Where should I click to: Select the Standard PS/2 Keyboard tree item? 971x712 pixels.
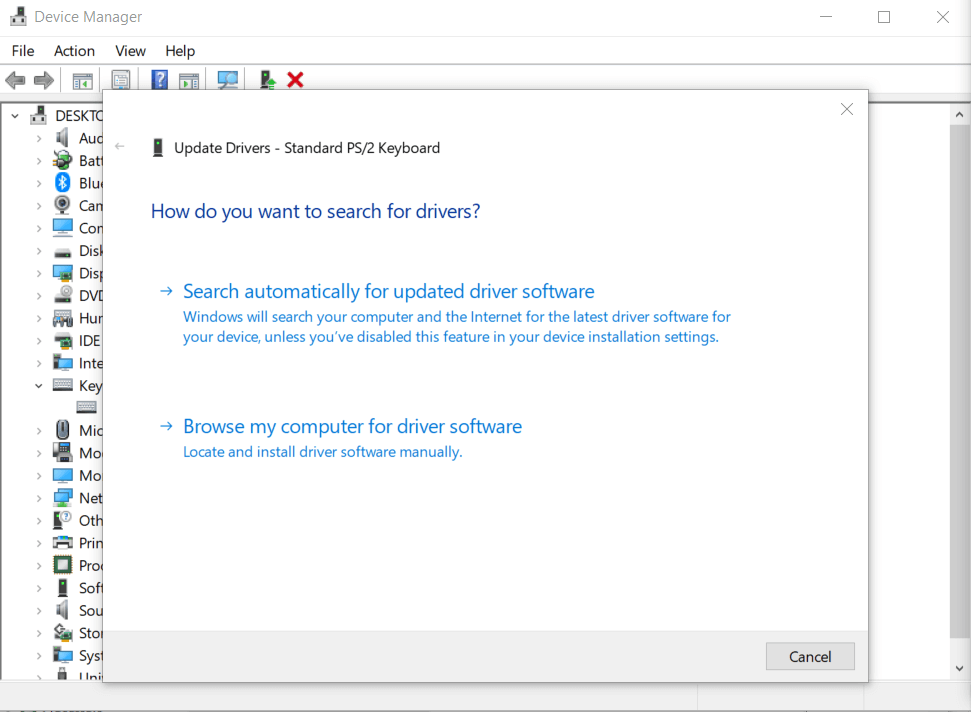click(86, 406)
